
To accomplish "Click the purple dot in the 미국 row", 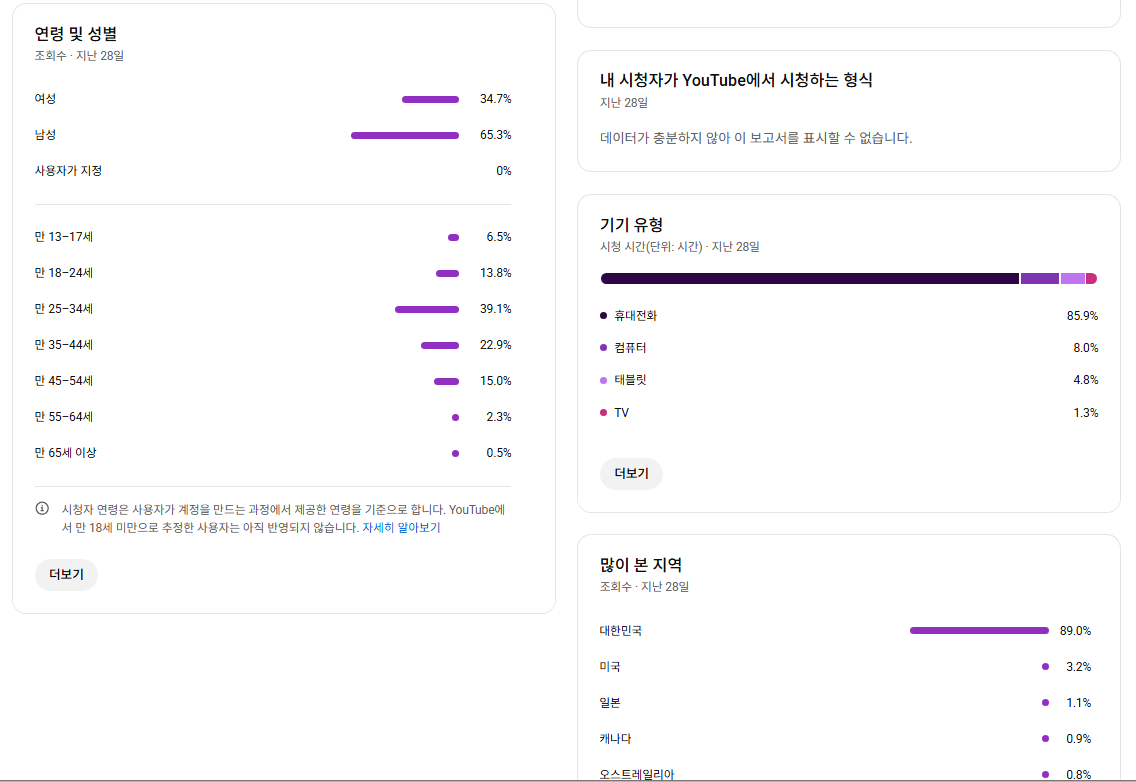I will click(1045, 667).
